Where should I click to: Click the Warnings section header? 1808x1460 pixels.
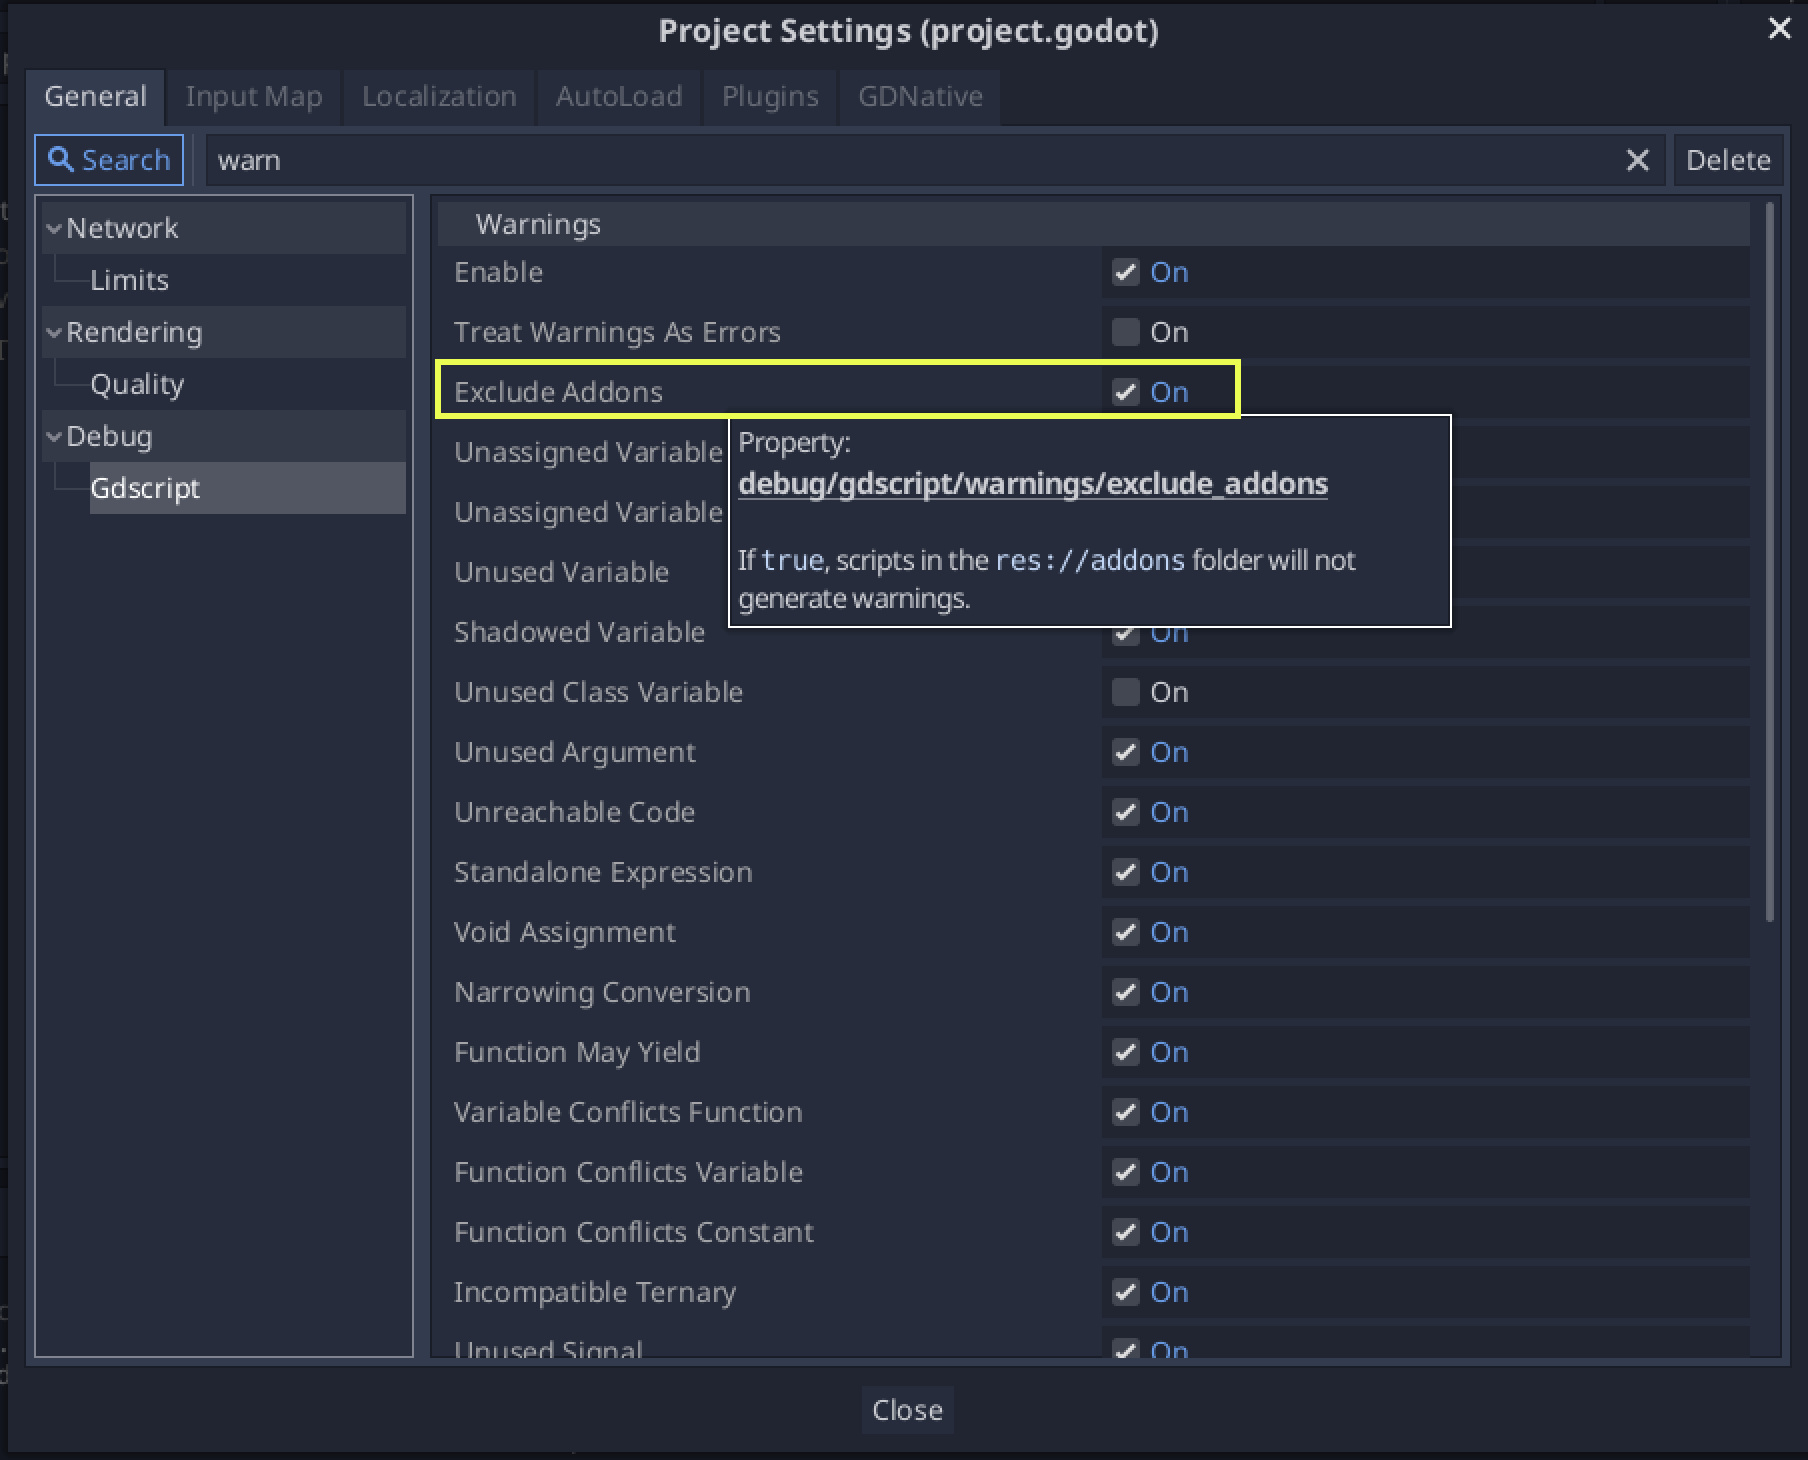click(1093, 224)
